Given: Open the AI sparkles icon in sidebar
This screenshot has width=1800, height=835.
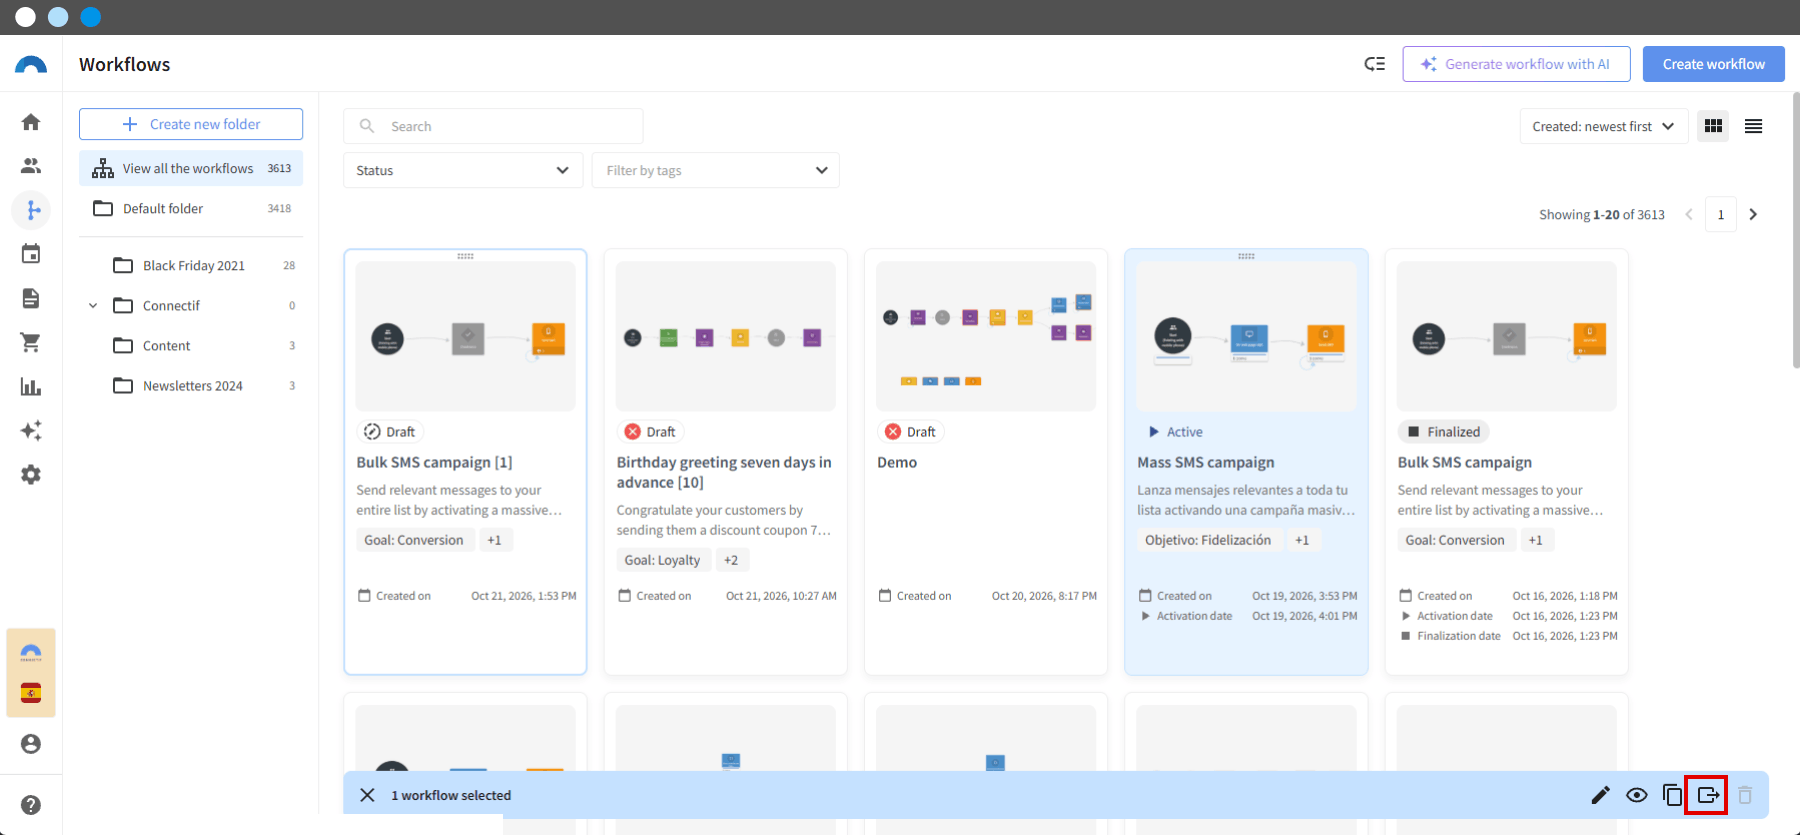Looking at the screenshot, I should click(x=31, y=430).
